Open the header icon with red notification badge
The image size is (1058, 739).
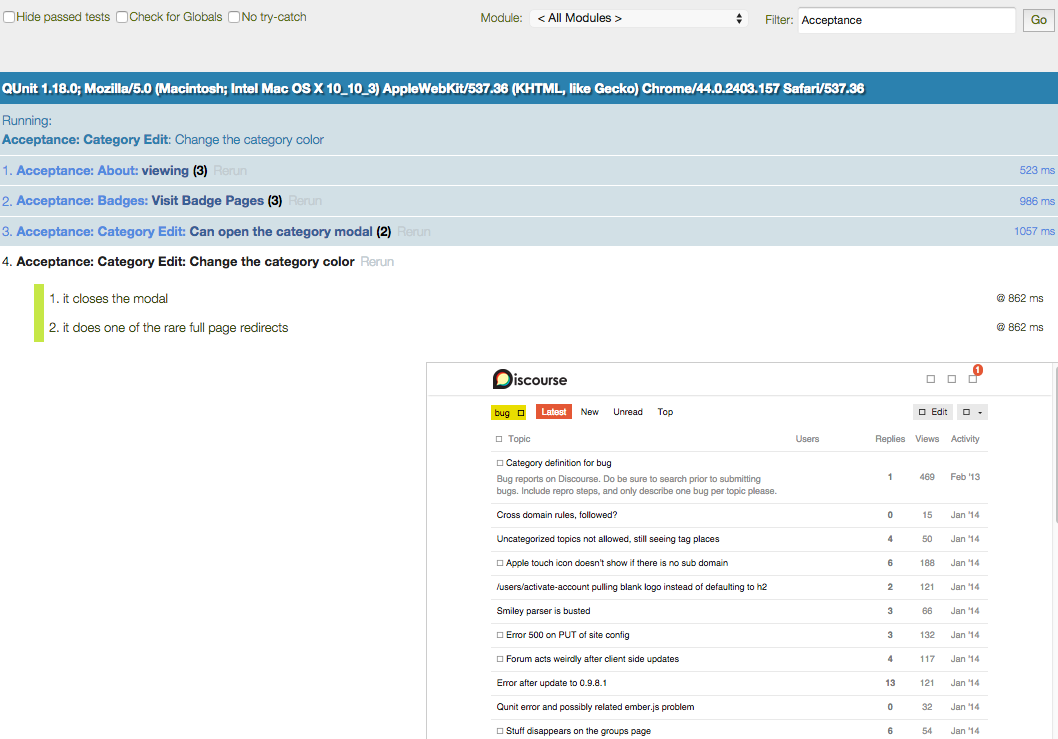972,379
